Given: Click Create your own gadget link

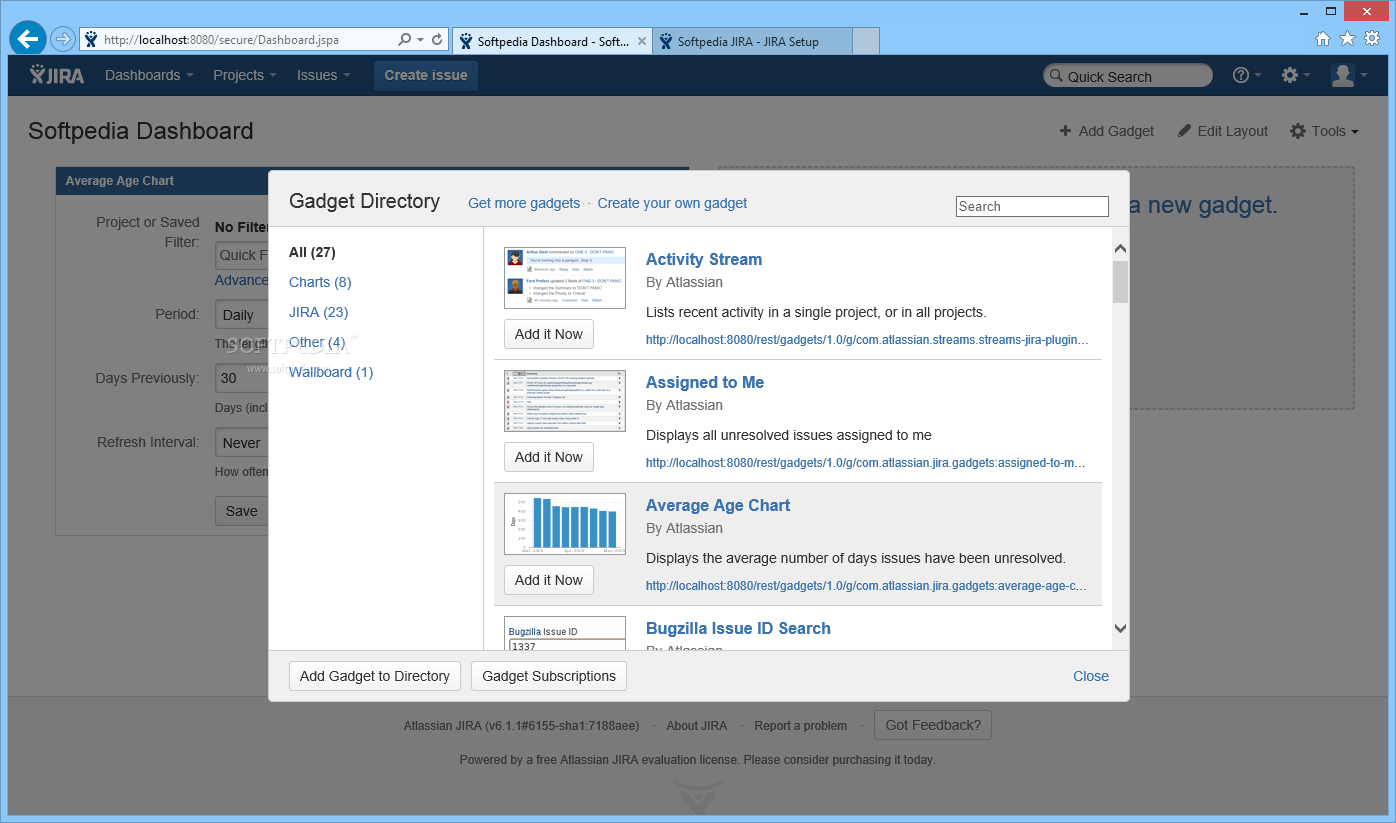Looking at the screenshot, I should pos(672,203).
